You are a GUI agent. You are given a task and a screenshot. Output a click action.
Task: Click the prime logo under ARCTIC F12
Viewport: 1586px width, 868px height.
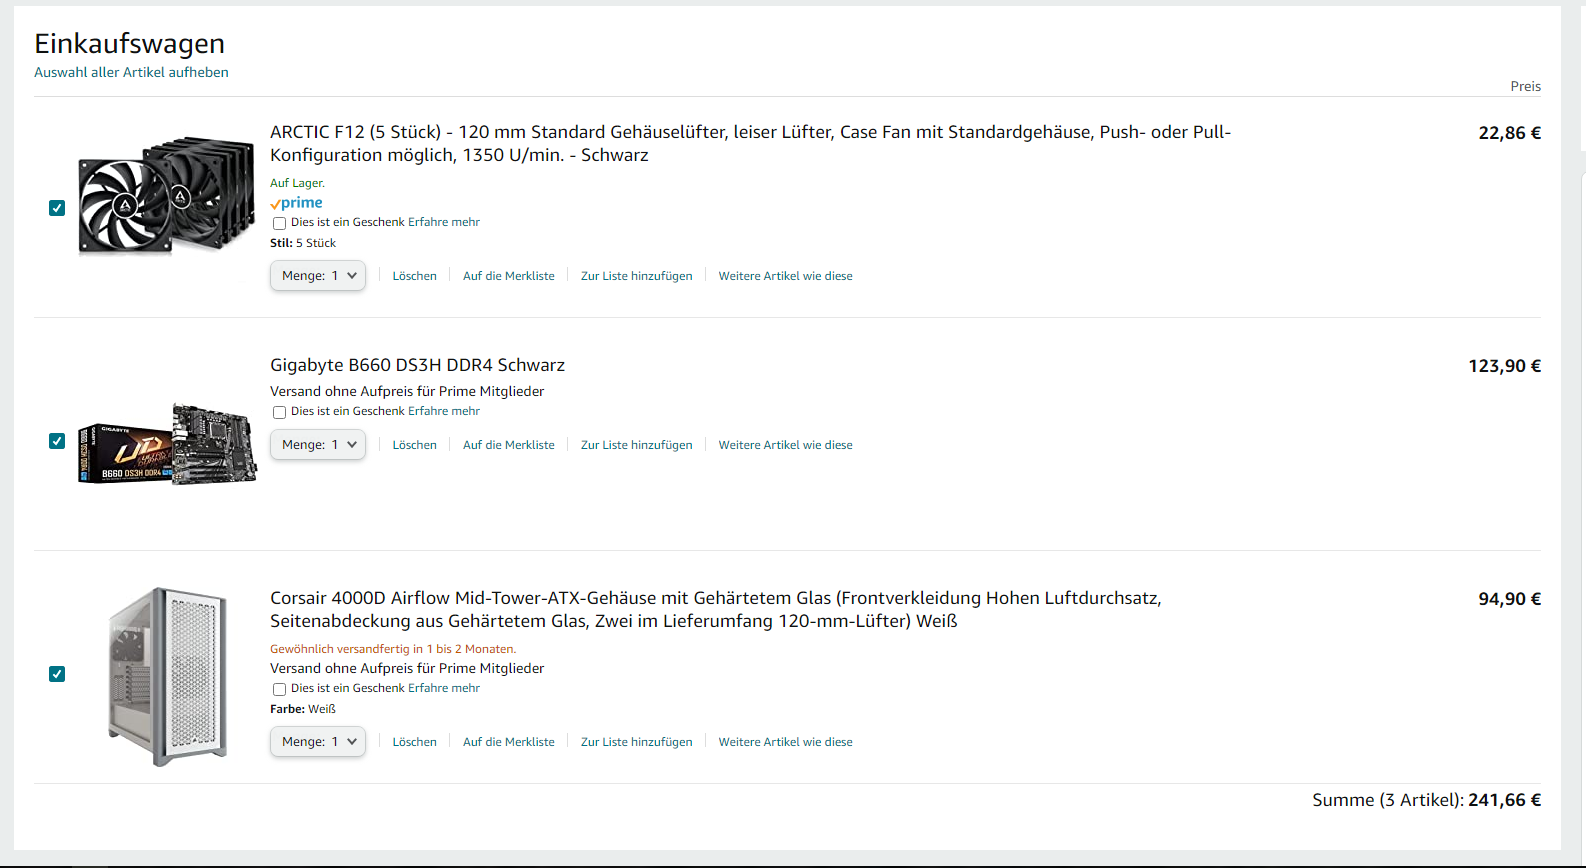tap(296, 203)
